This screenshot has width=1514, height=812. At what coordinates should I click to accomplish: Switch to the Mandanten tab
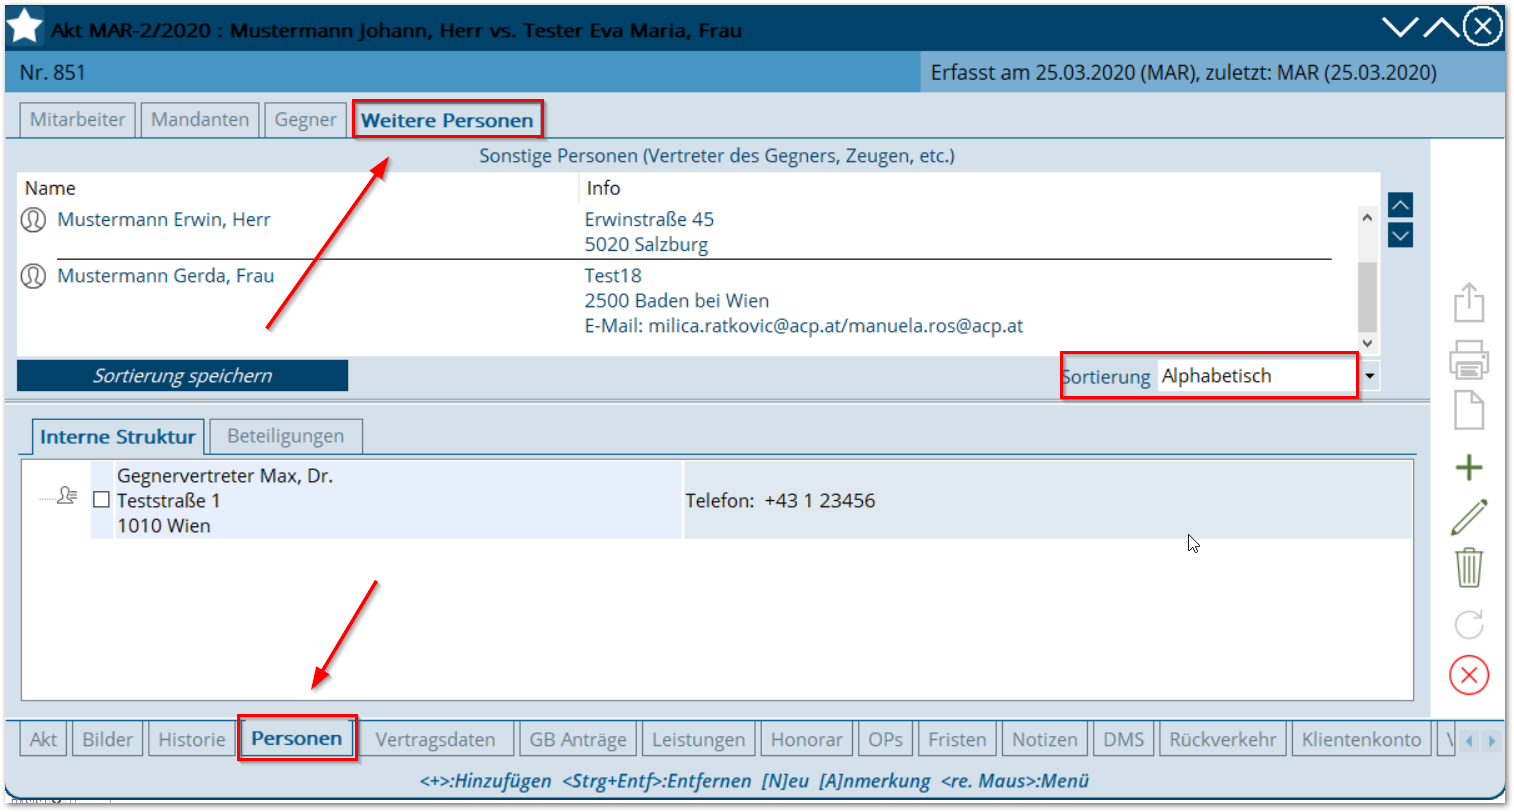(200, 120)
